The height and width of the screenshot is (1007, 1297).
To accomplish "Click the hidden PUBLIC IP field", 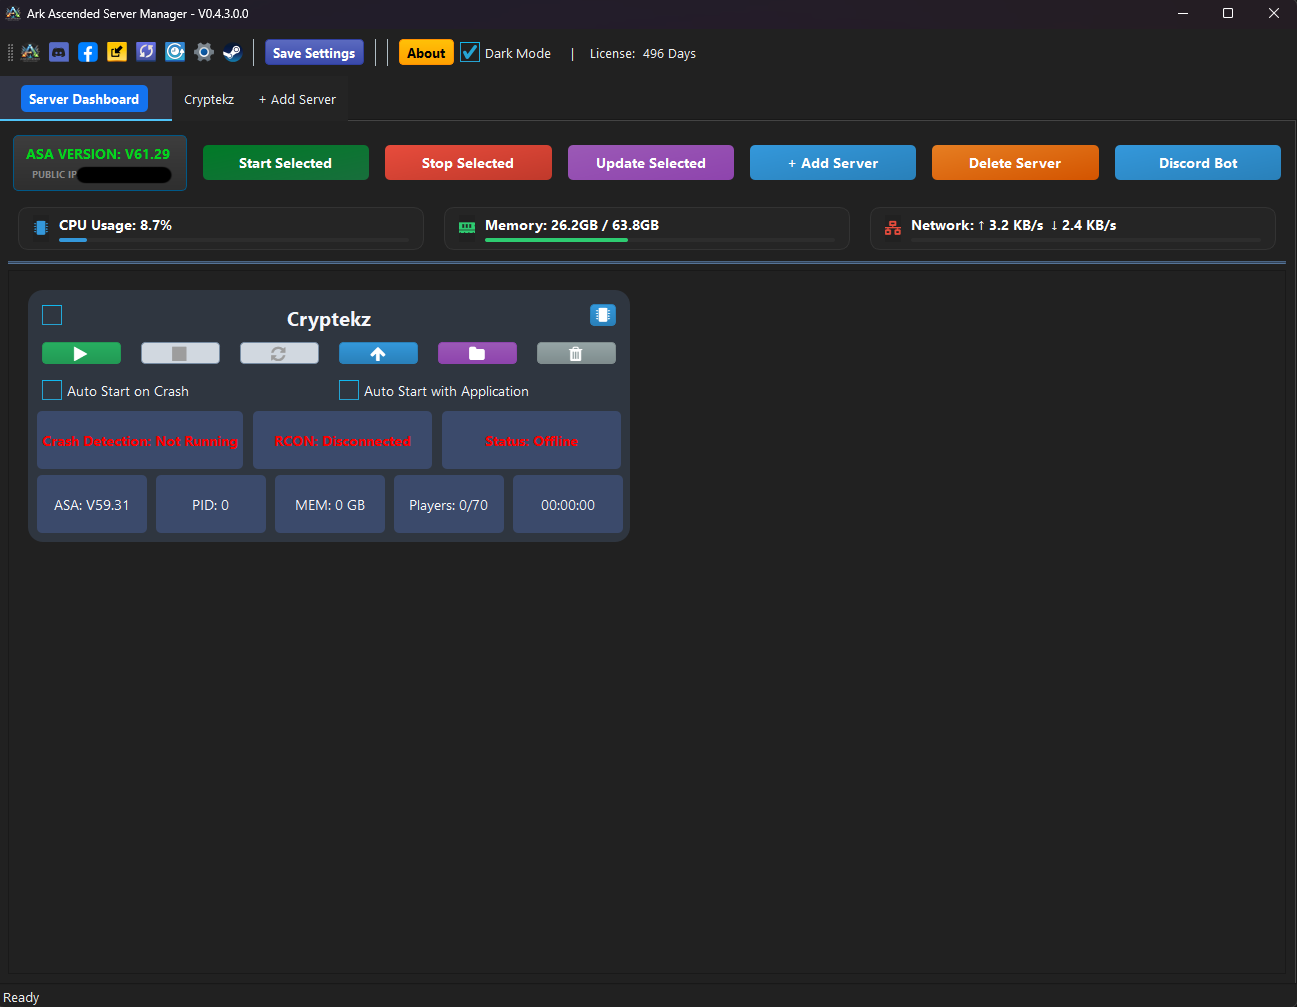I will [124, 174].
